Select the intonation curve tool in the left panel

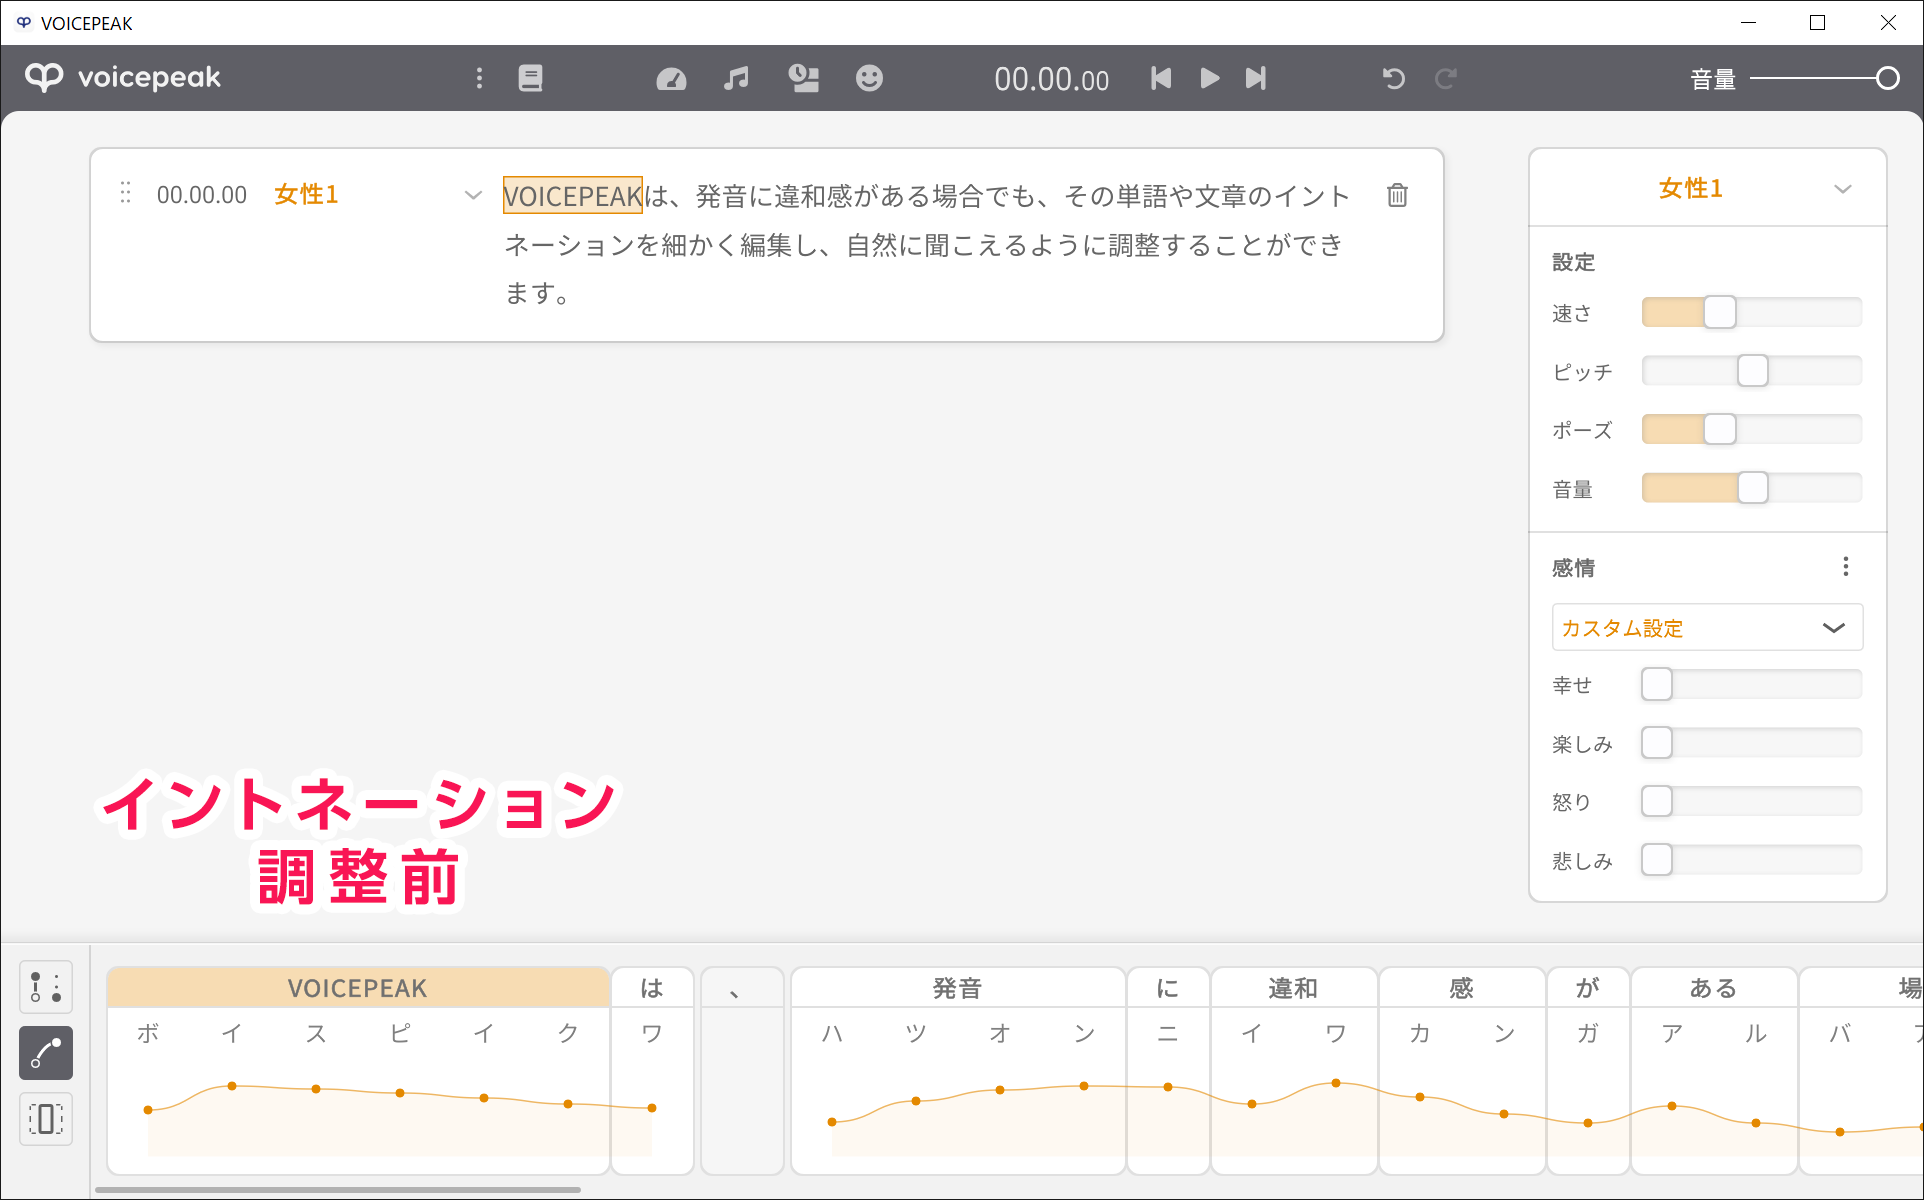click(45, 1053)
